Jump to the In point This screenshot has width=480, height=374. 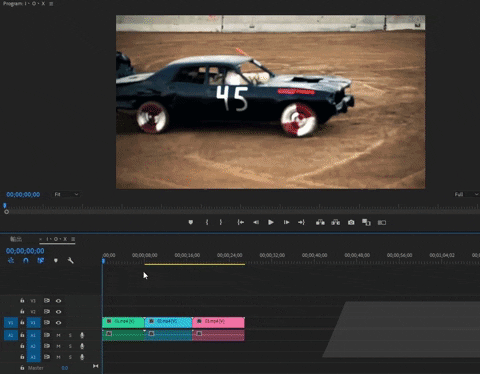240,222
